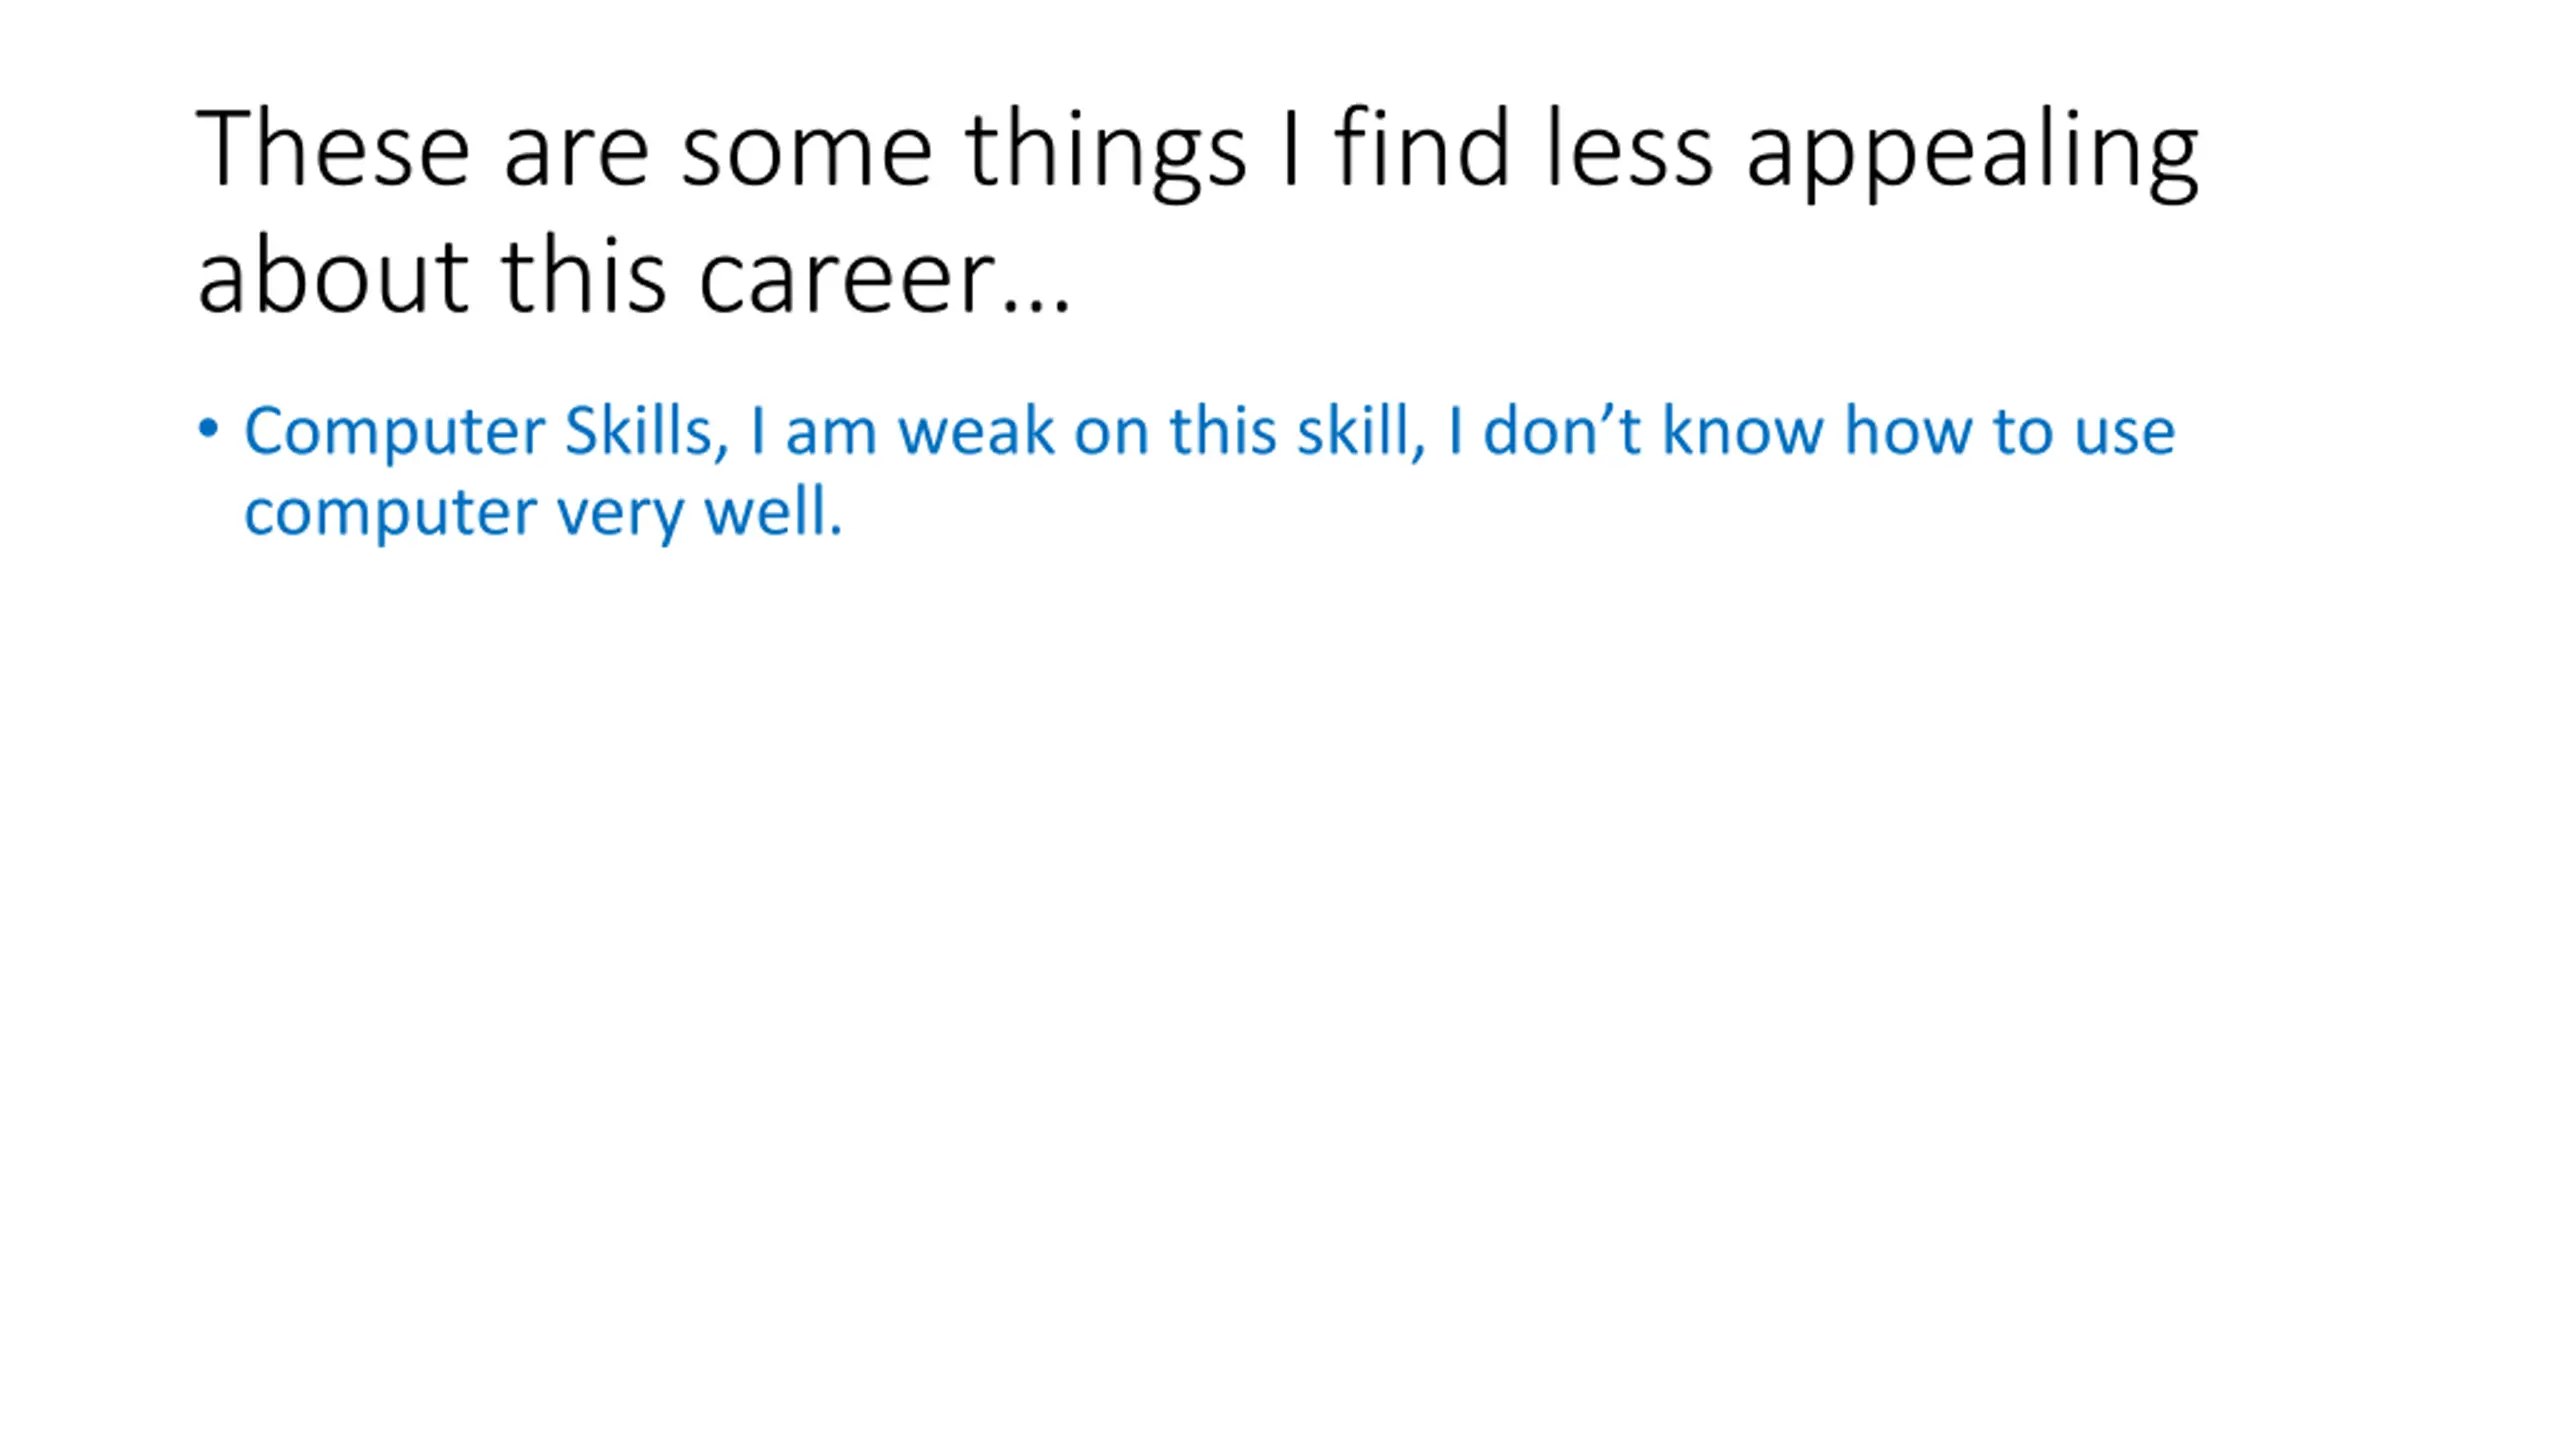The width and height of the screenshot is (2560, 1440).
Task: Click the blue word "know"
Action: pyautogui.click(x=1742, y=431)
